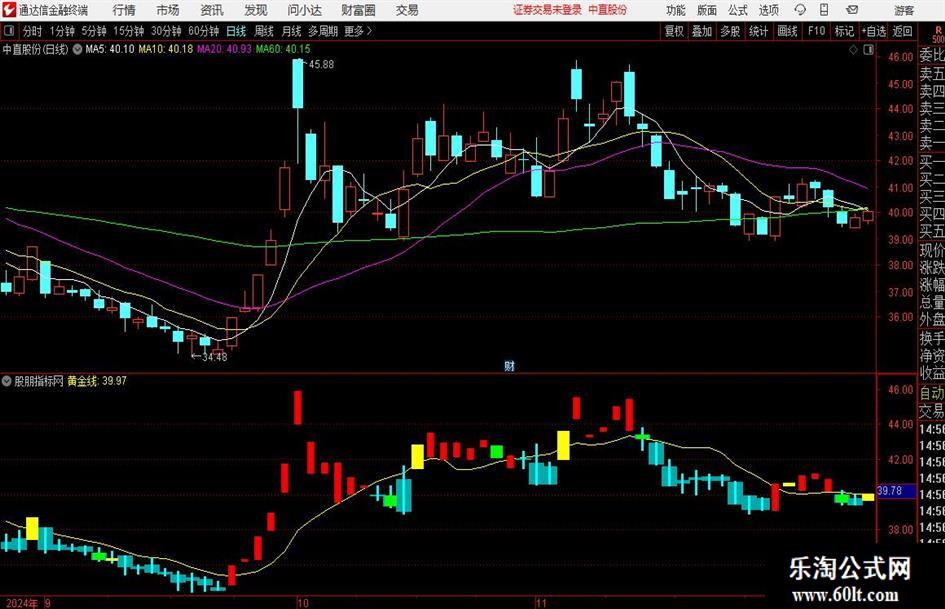Open the 问小达 menu
Image resolution: width=945 pixels, height=609 pixels.
tap(304, 10)
